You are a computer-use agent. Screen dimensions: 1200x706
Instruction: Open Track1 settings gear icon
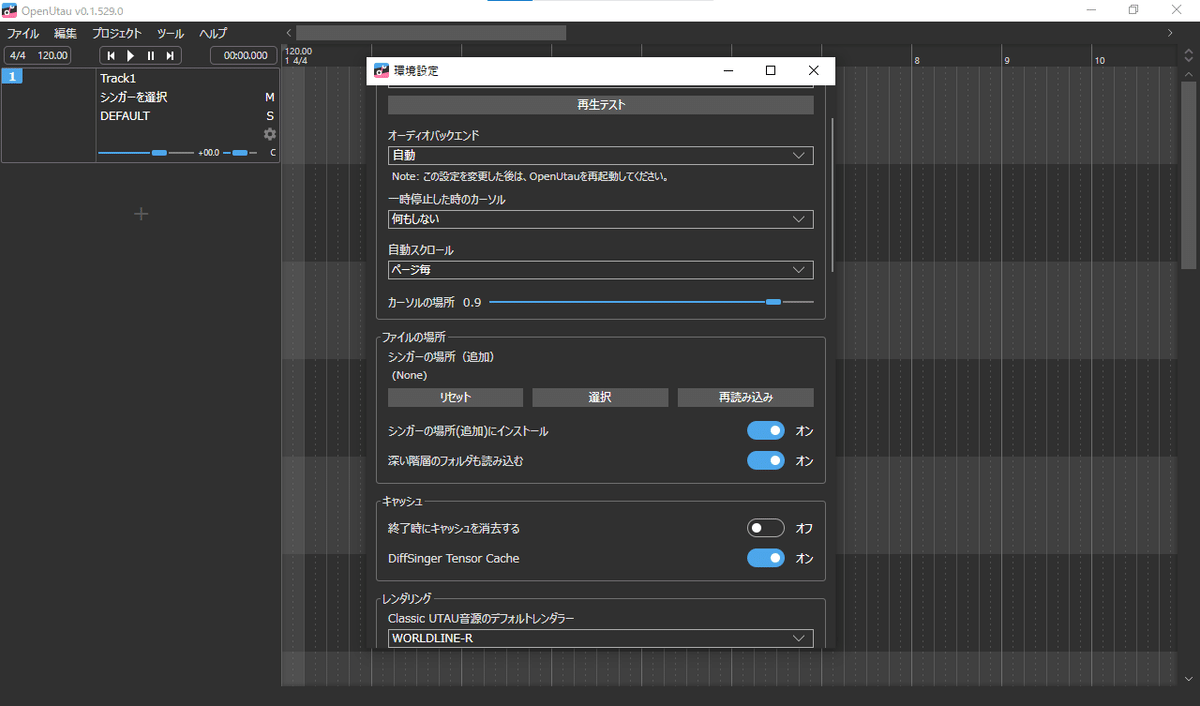pyautogui.click(x=270, y=134)
